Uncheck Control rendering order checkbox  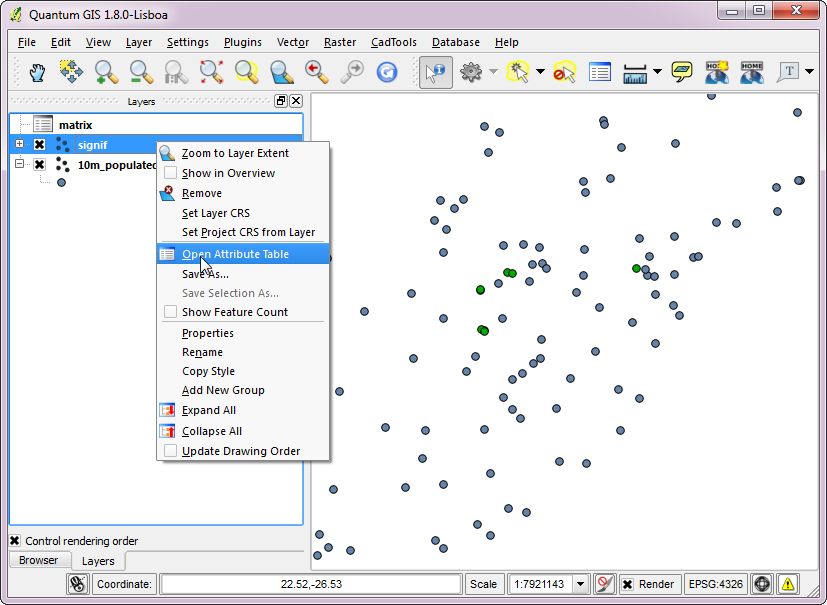pos(15,541)
